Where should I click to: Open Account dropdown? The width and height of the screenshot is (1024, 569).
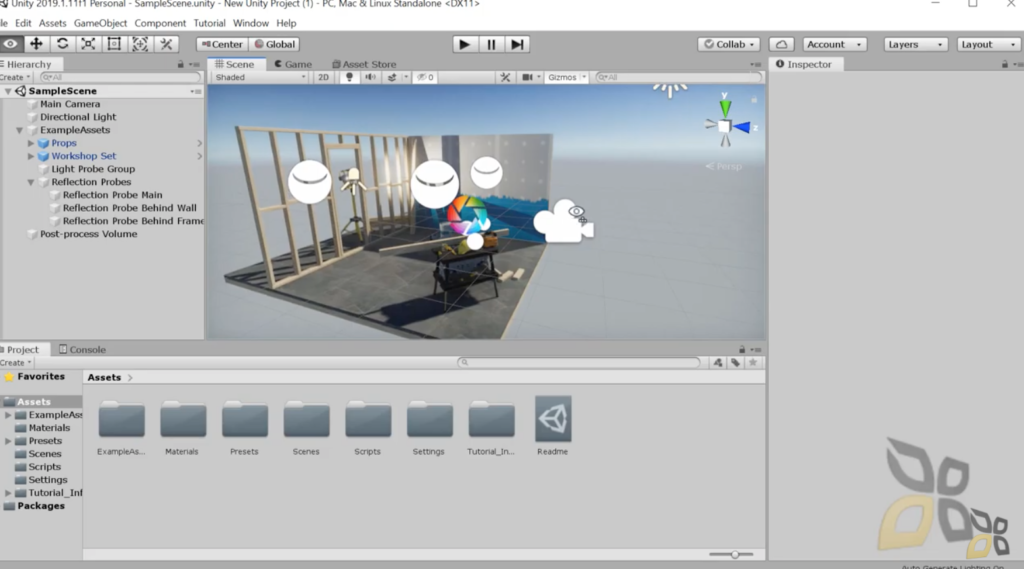tap(835, 44)
